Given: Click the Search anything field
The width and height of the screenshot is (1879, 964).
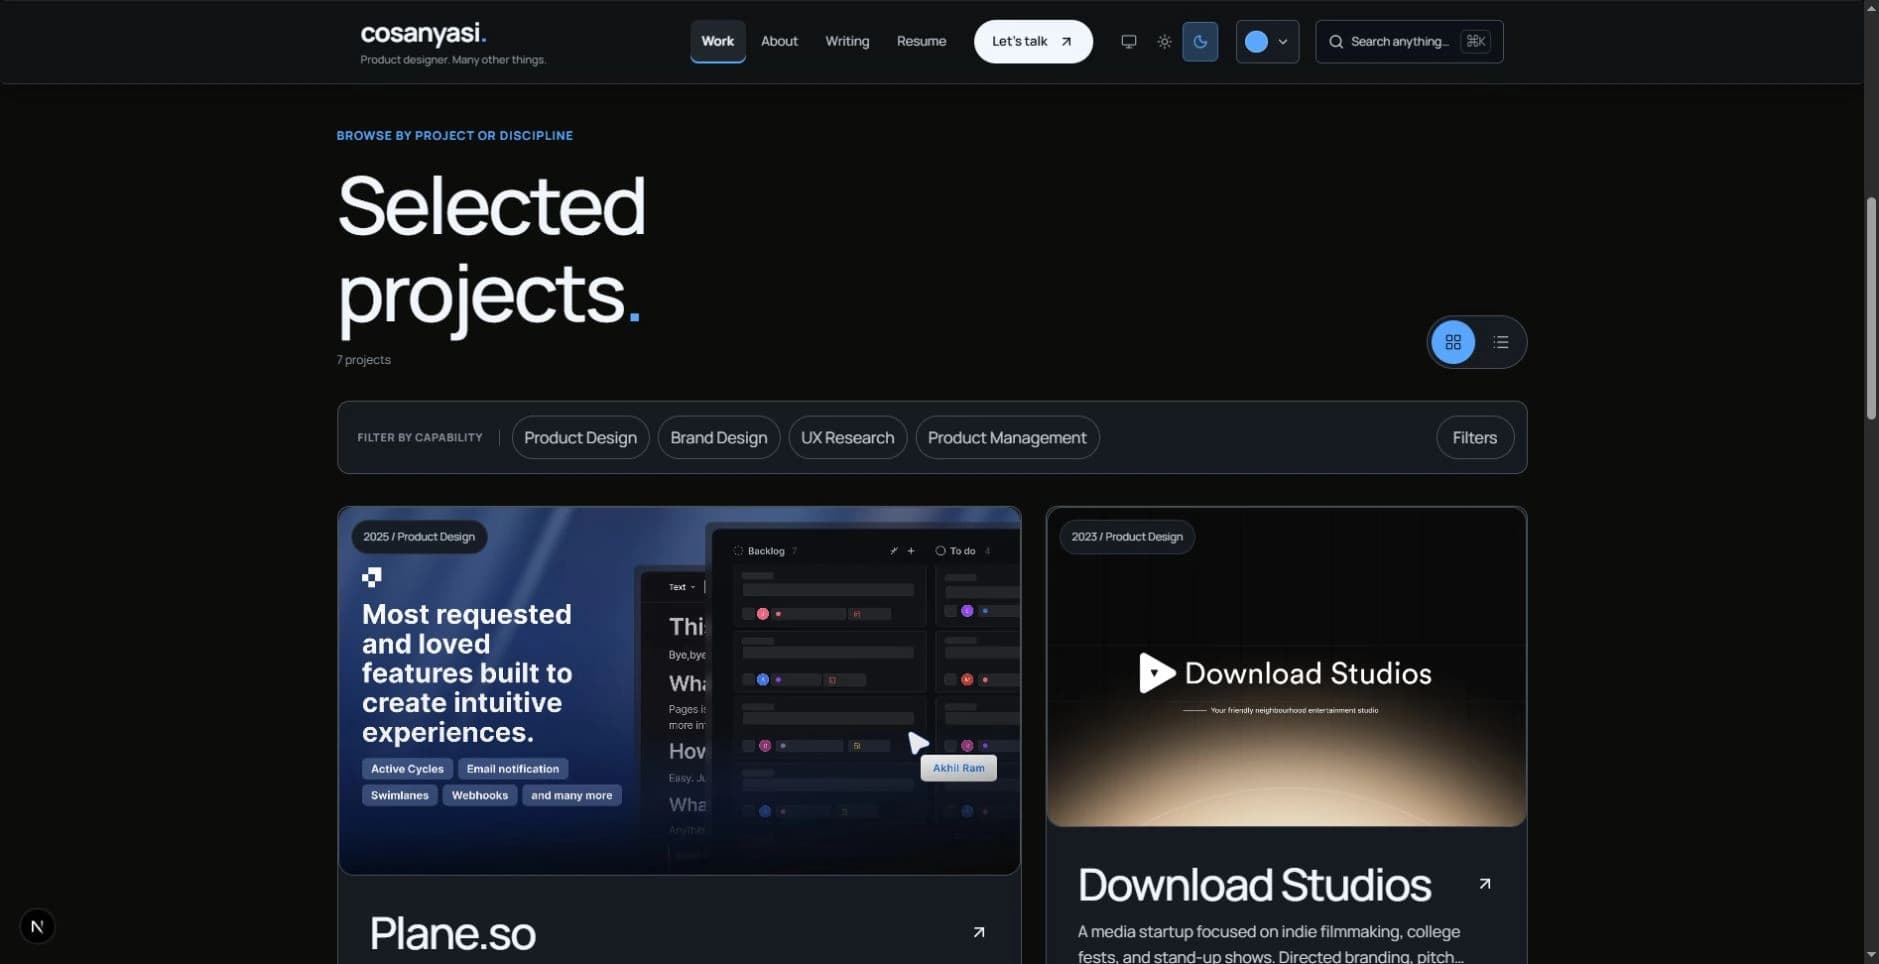Looking at the screenshot, I should pyautogui.click(x=1409, y=42).
